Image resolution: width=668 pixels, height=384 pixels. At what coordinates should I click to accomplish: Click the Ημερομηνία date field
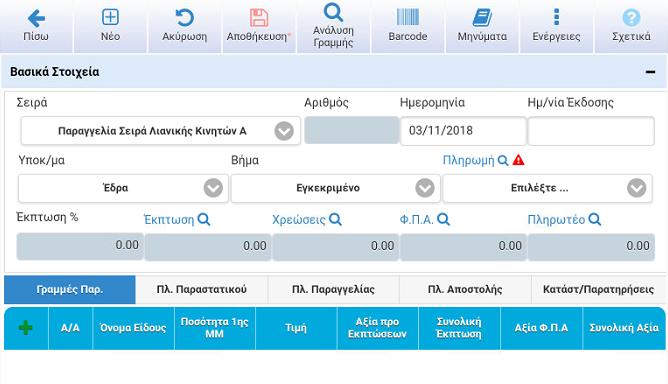(463, 131)
